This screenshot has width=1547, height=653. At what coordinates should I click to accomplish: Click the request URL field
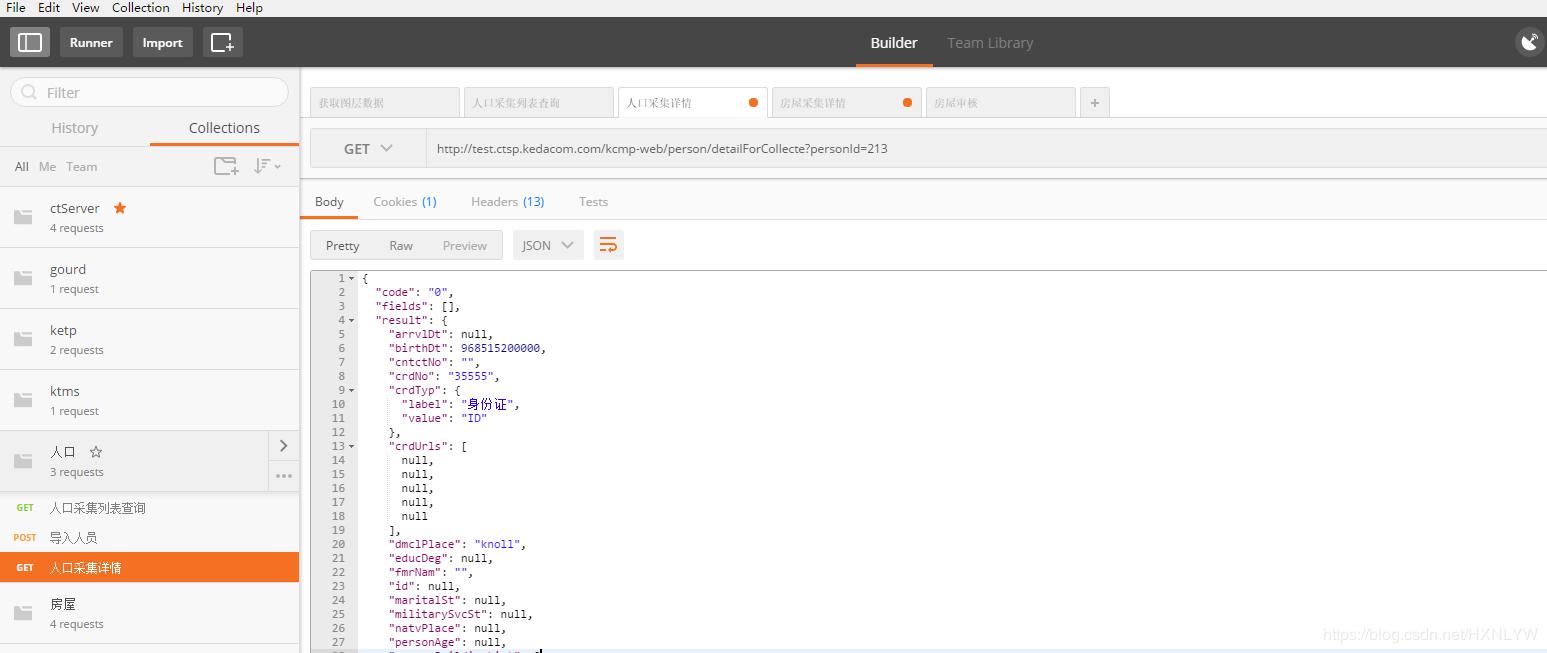point(986,148)
